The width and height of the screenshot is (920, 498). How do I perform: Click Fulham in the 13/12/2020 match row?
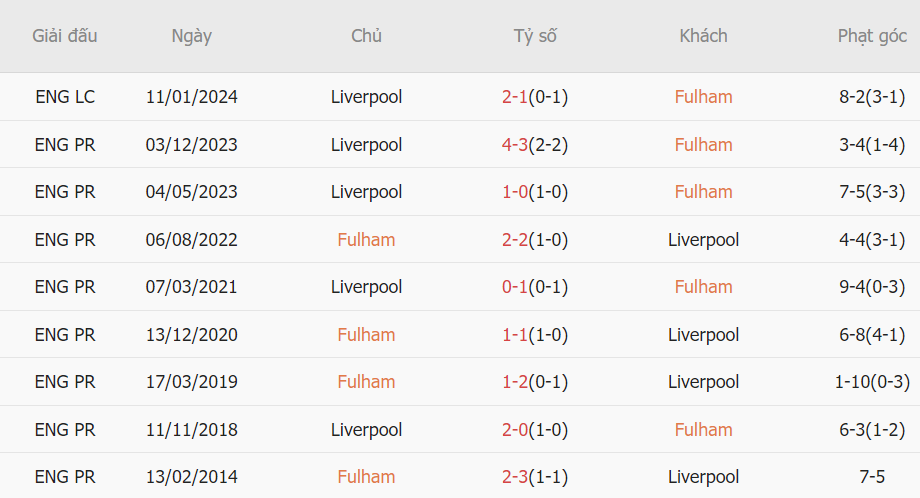366,335
